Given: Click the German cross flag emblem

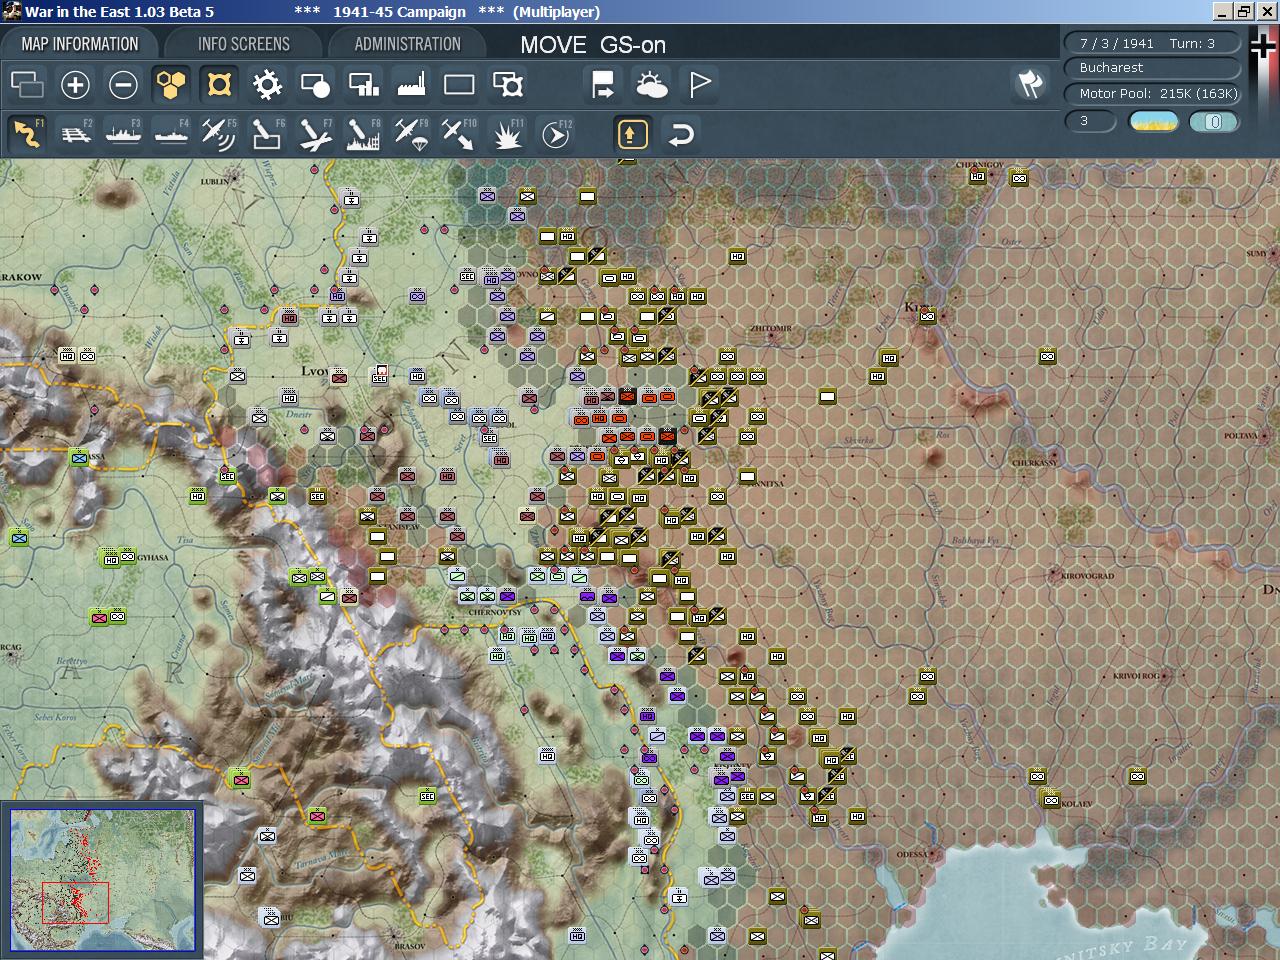Looking at the screenshot, I should click(1263, 47).
